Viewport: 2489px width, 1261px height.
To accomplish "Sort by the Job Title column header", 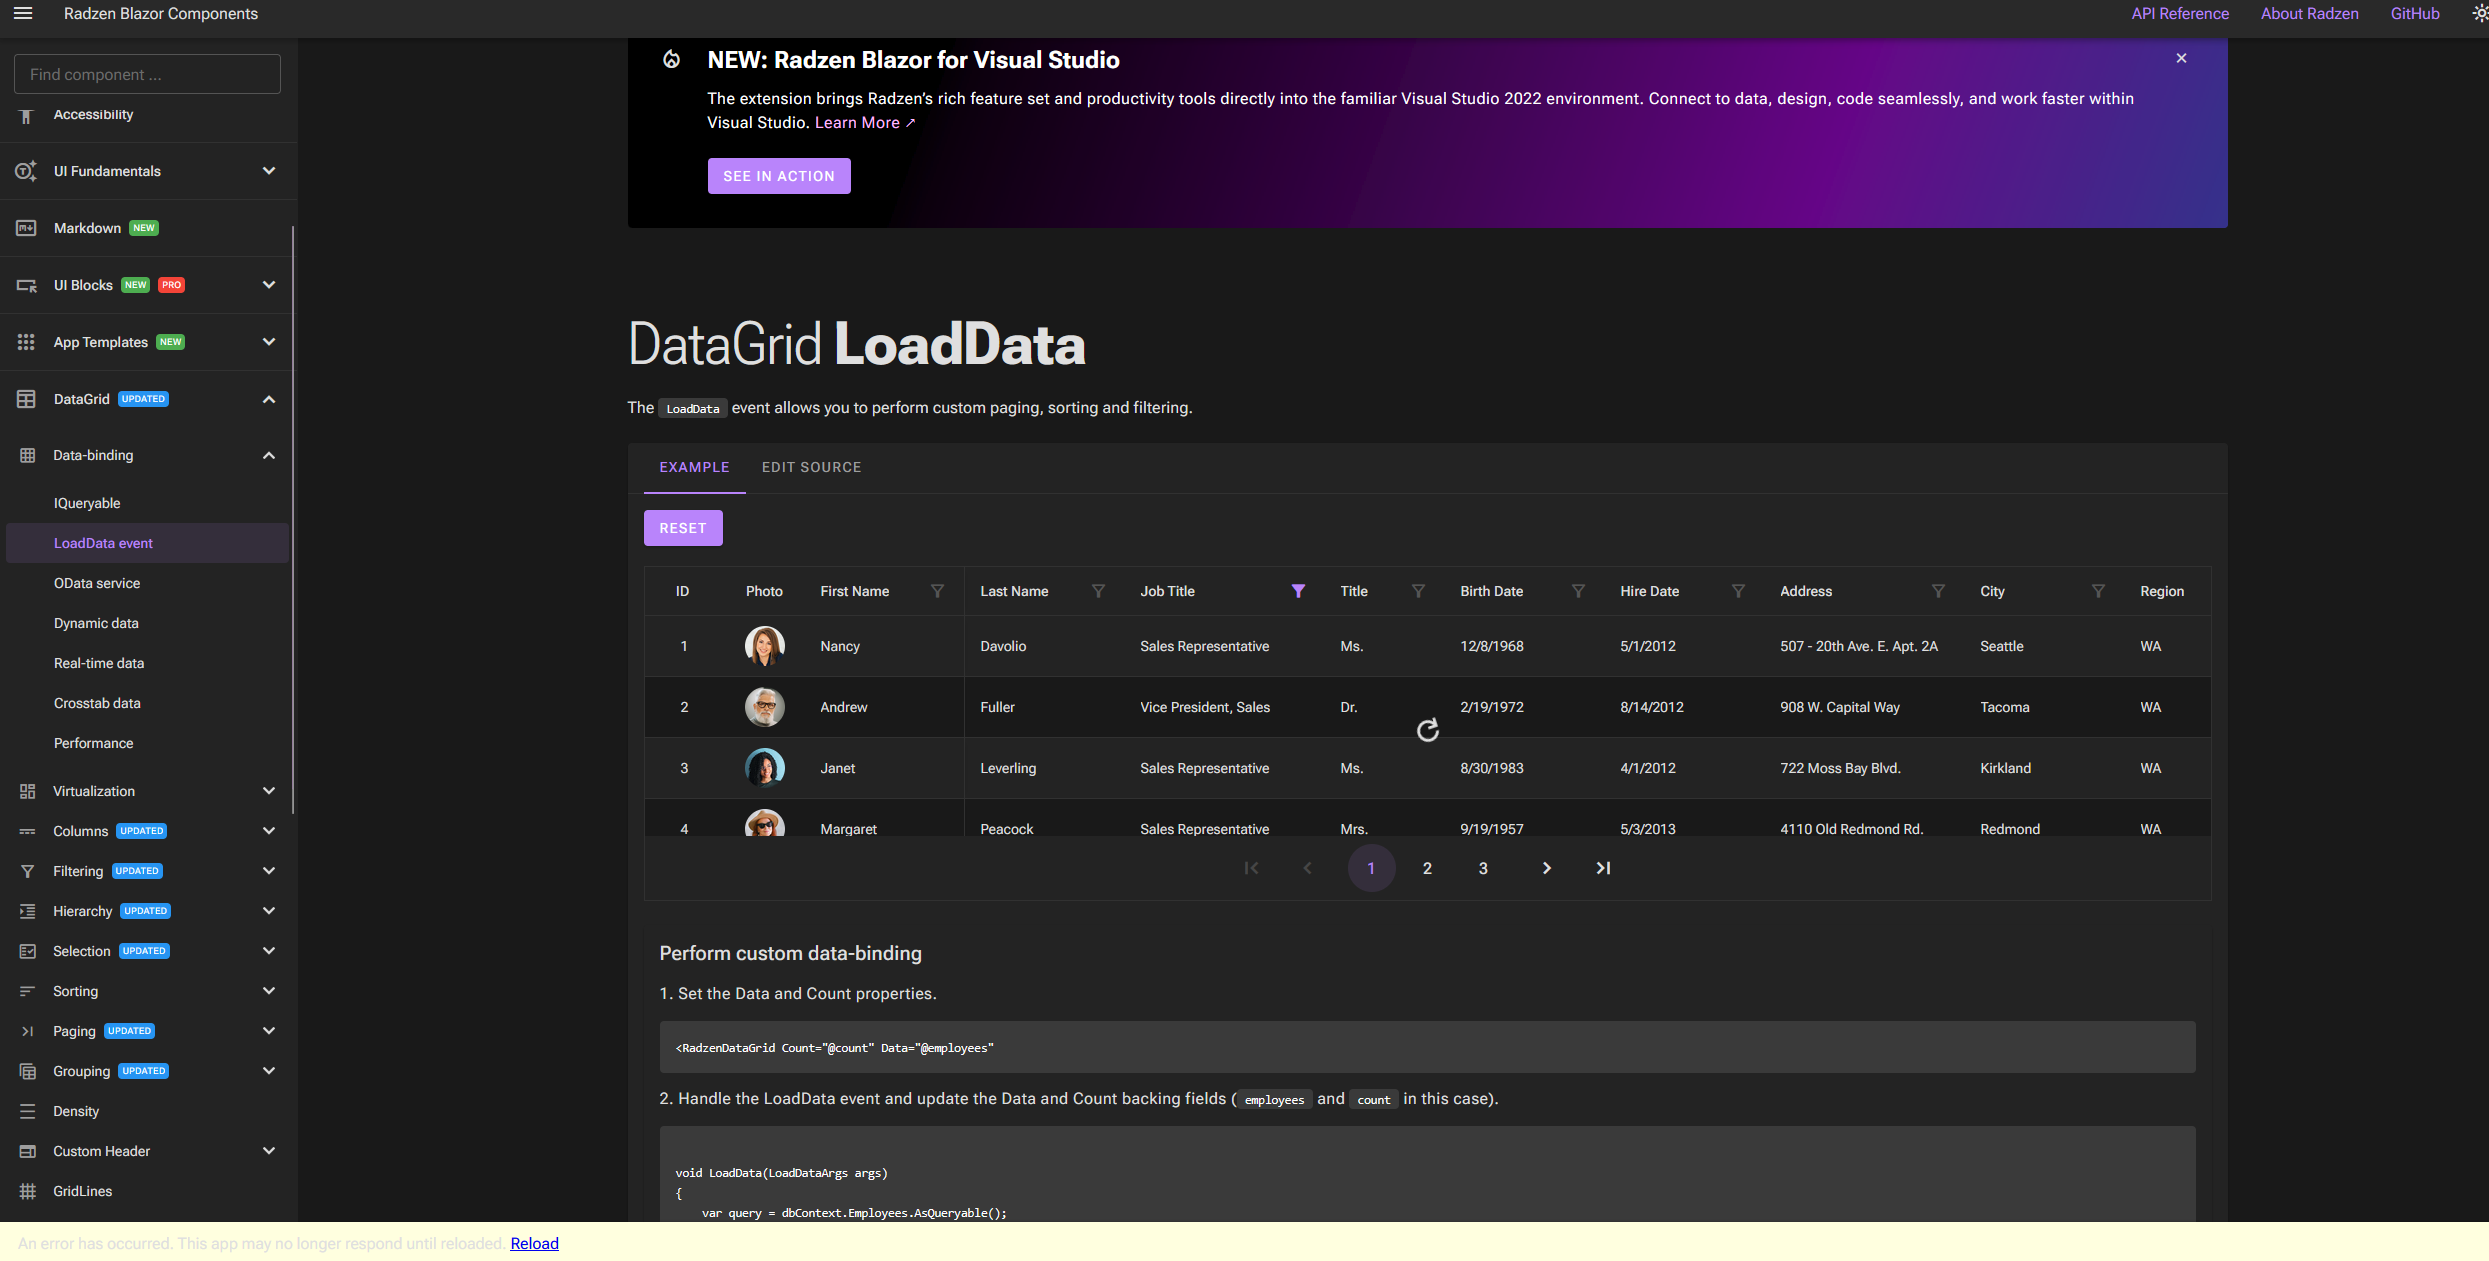I will pos(1167,591).
